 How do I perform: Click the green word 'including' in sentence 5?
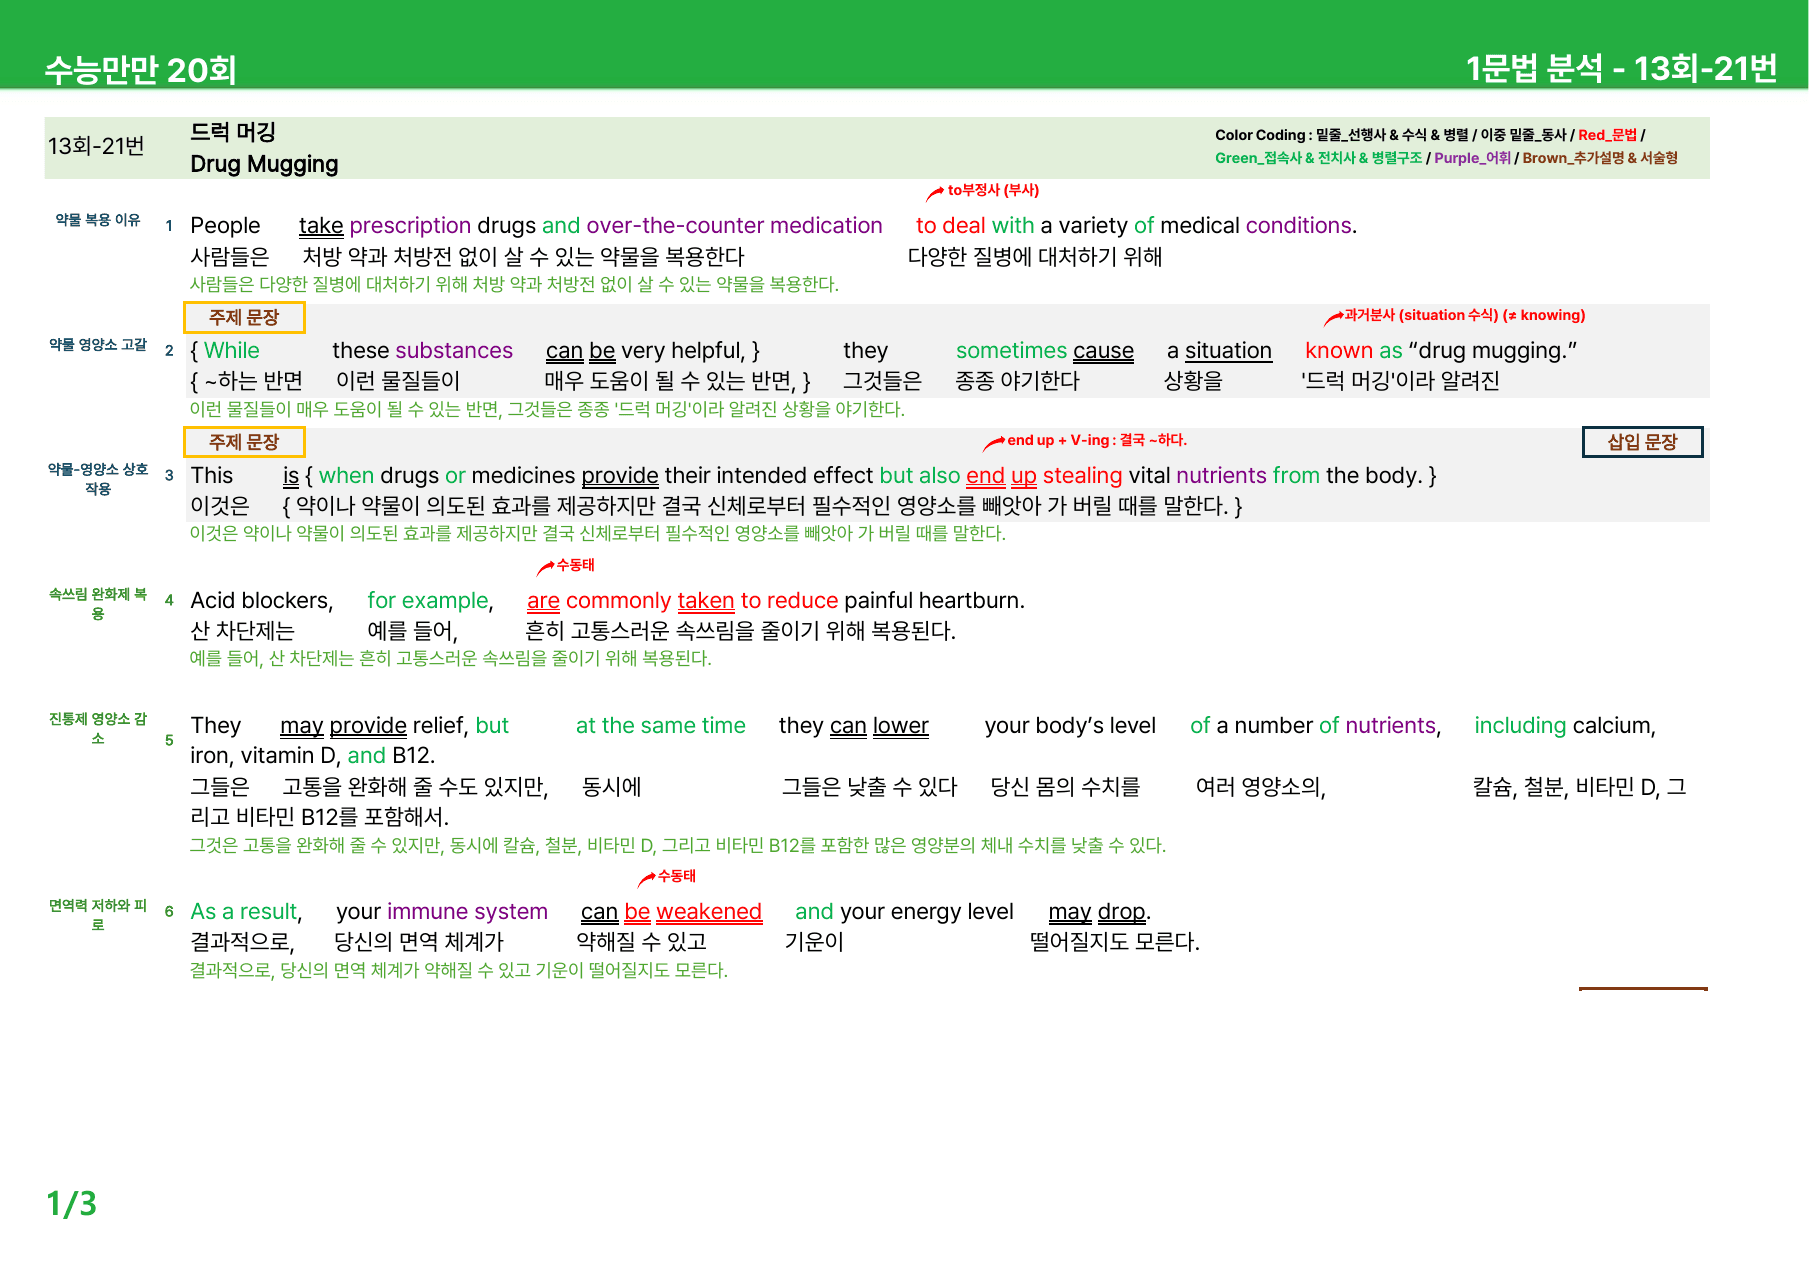(x=1520, y=726)
